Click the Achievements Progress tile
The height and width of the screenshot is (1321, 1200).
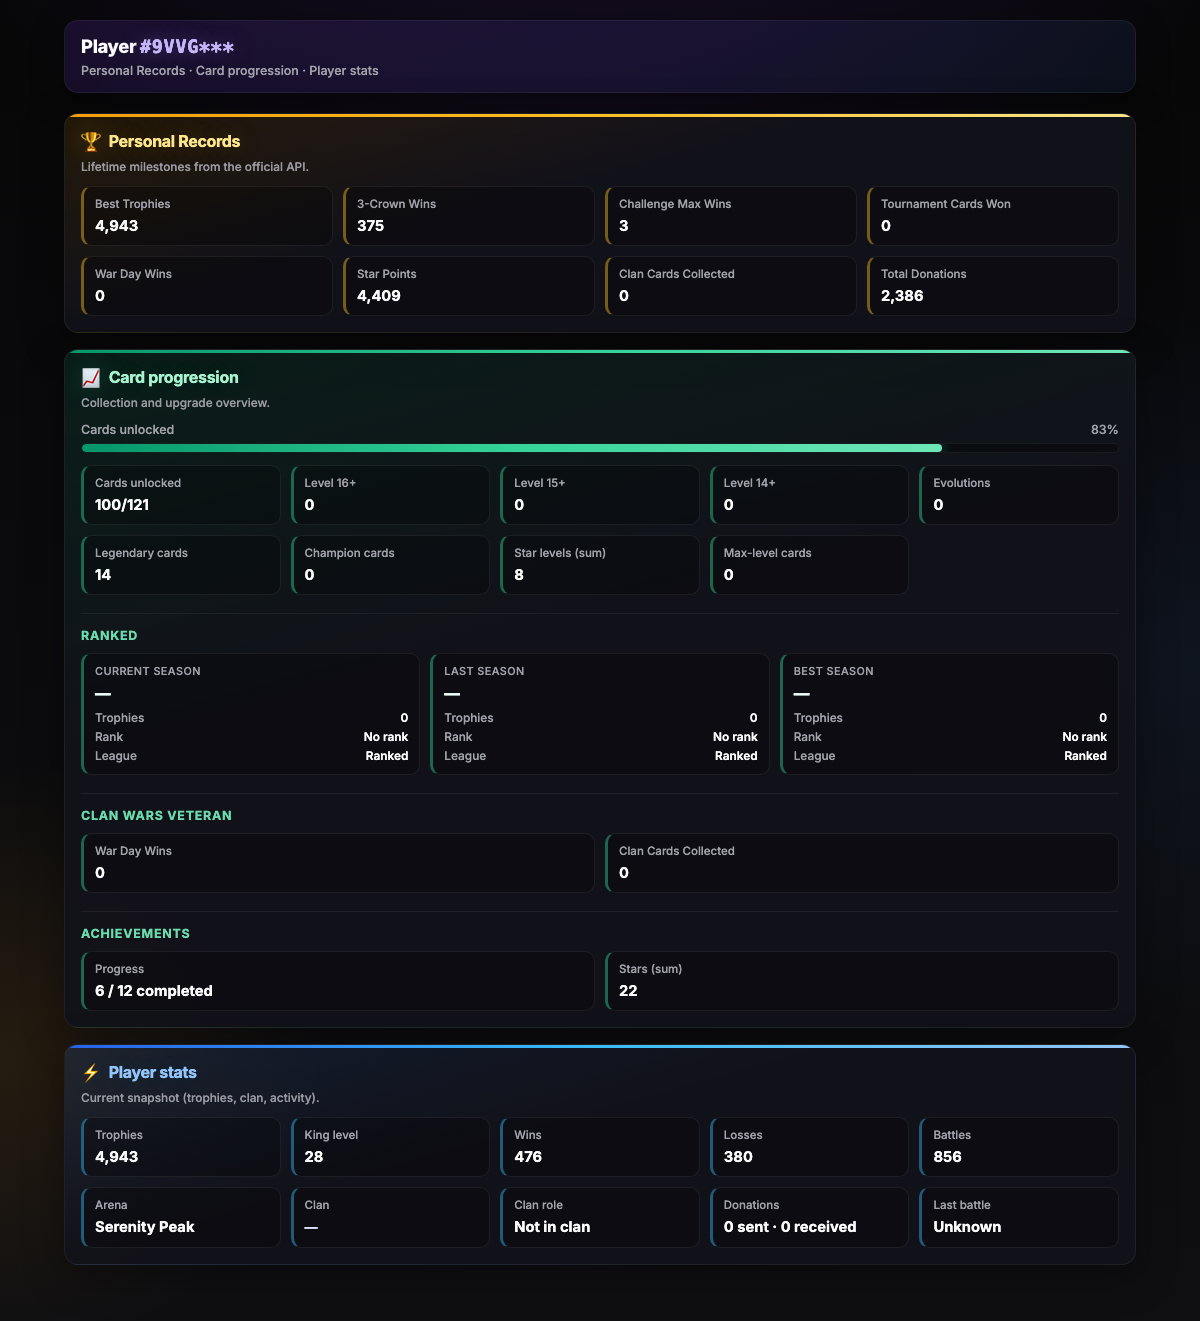[338, 981]
